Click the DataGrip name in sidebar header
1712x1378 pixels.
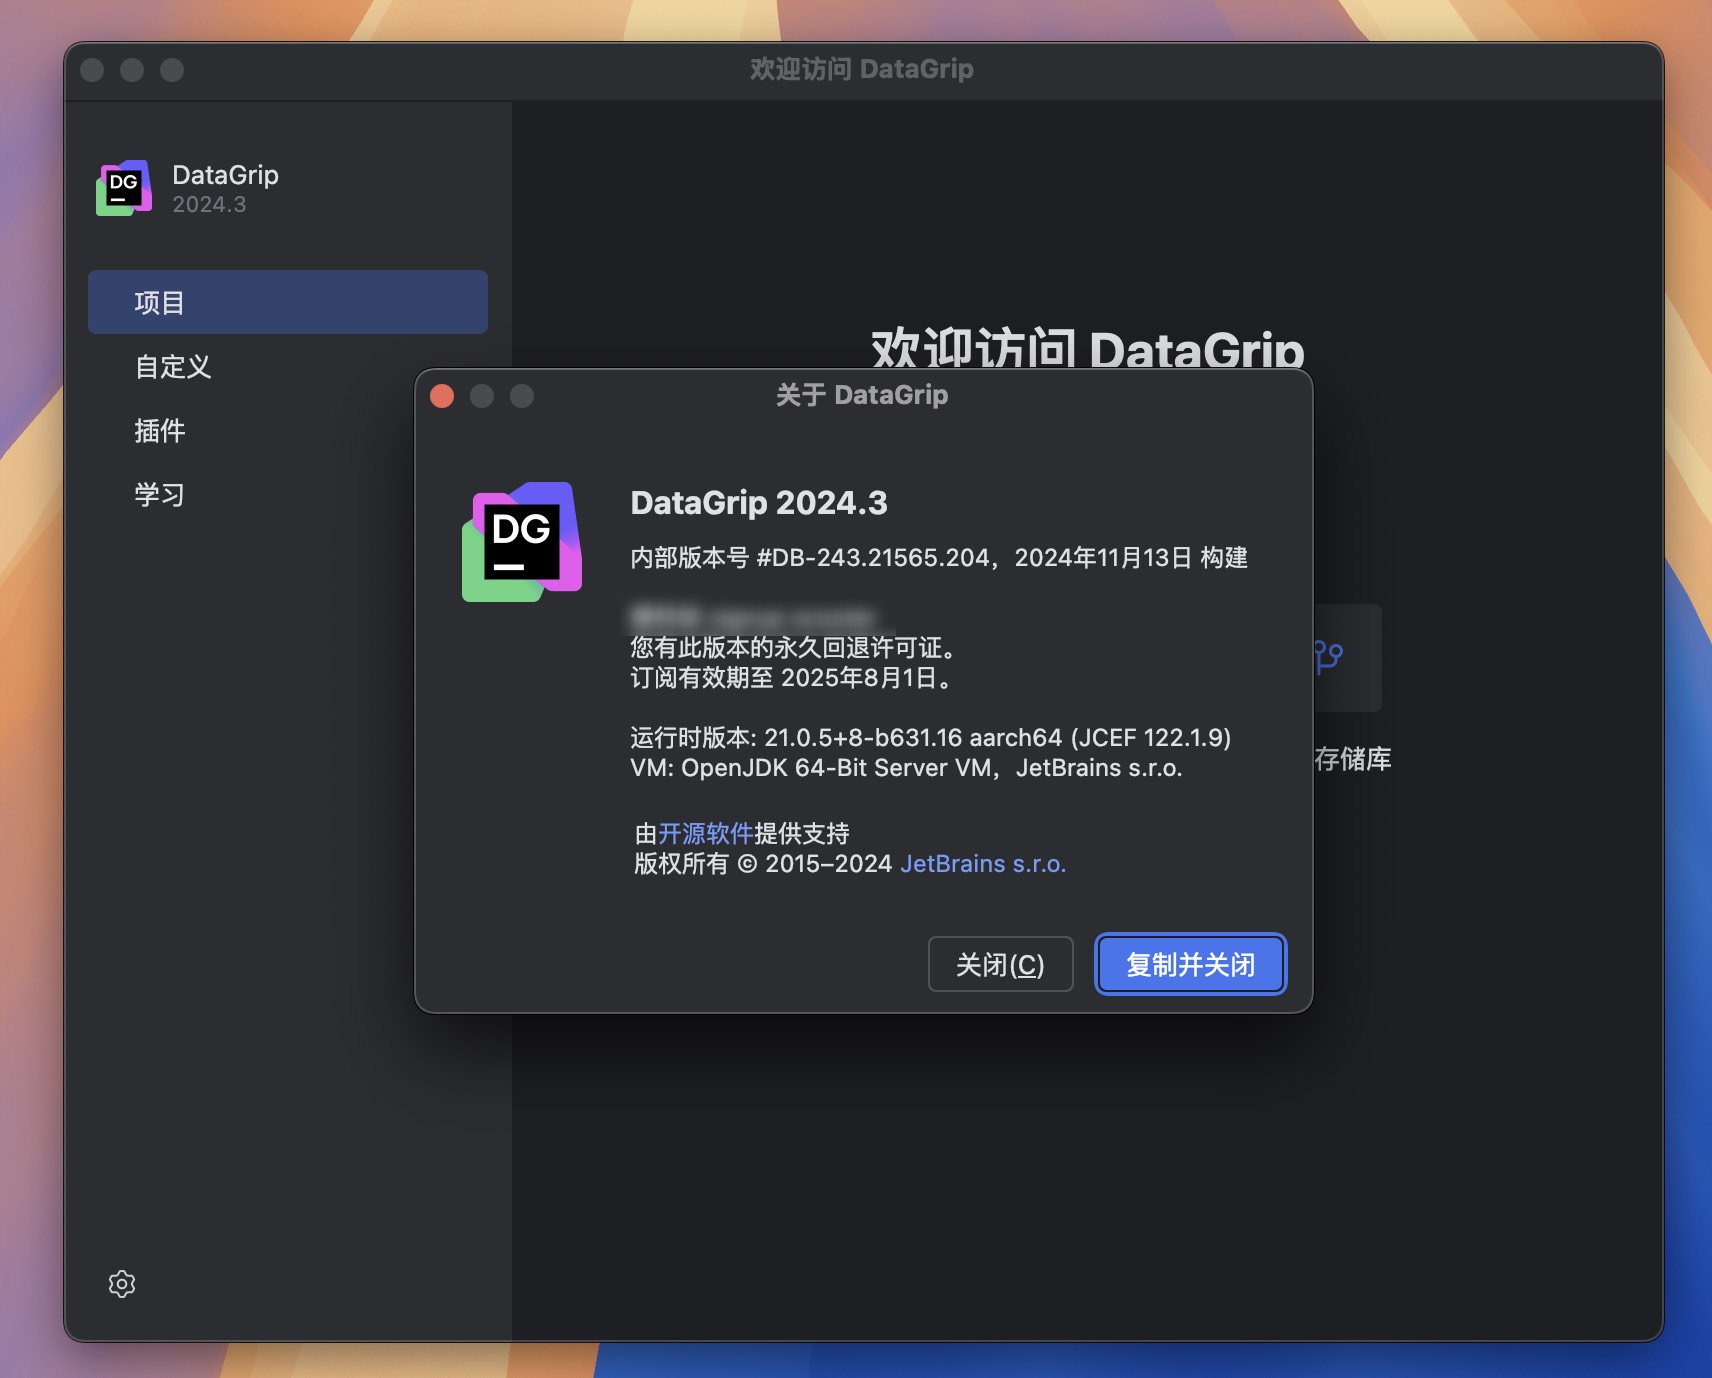click(226, 175)
